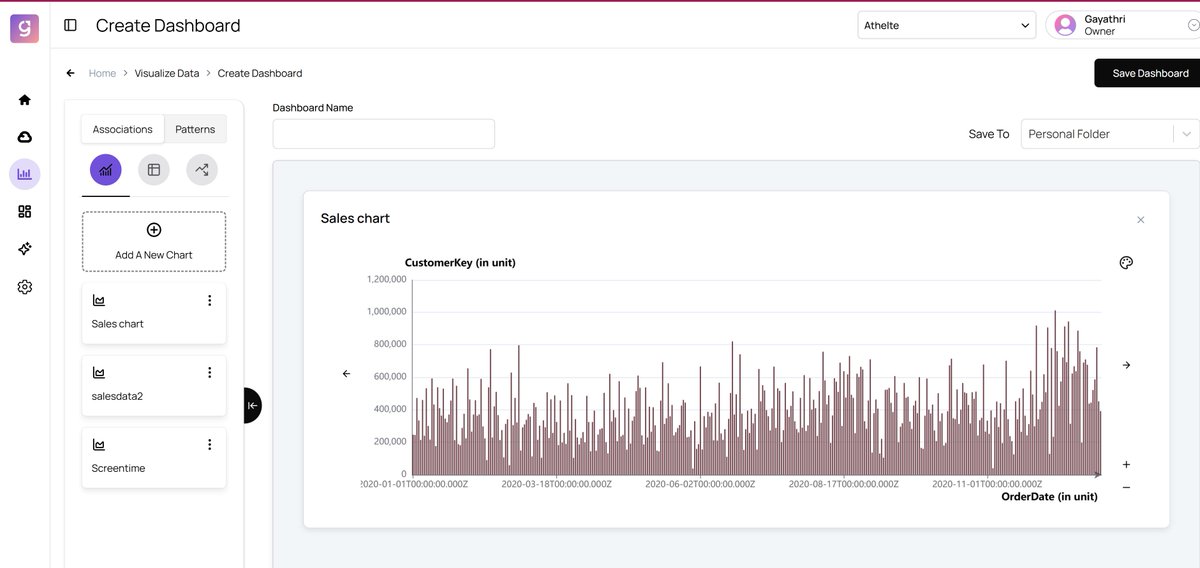Click the plus circle in Add chart
The width and height of the screenshot is (1200, 568).
[154, 230]
